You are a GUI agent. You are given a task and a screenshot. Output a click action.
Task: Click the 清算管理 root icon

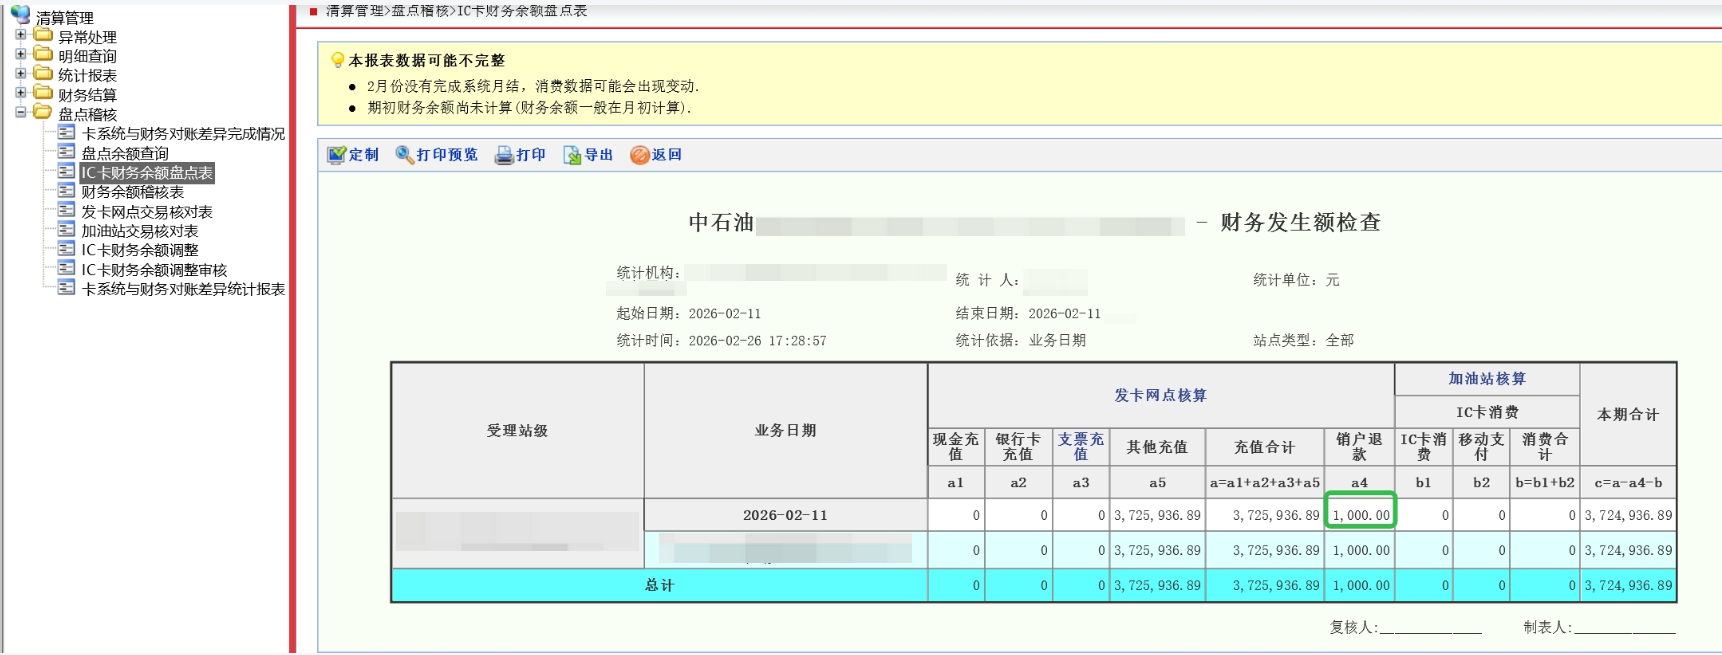20,16
